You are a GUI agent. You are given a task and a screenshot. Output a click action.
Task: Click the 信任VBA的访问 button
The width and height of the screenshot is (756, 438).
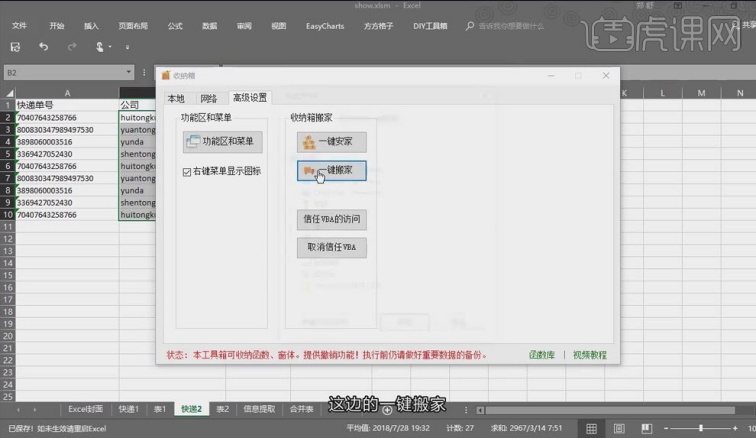tap(332, 219)
